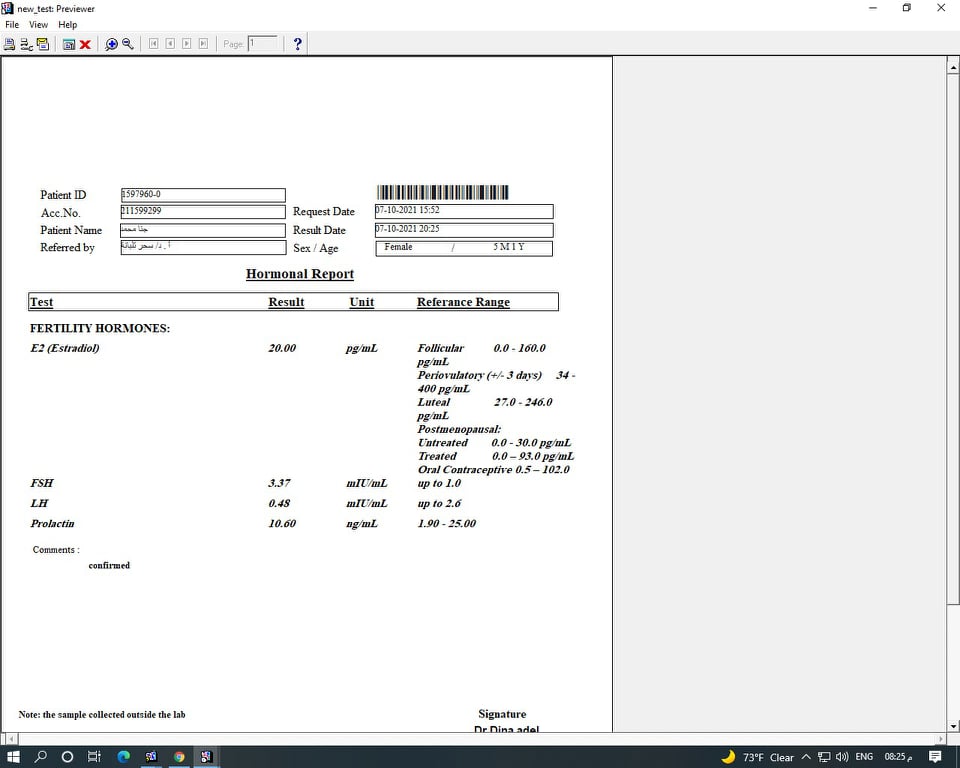The height and width of the screenshot is (768, 960).
Task: Click the Hormonal Report heading
Action: 300,274
